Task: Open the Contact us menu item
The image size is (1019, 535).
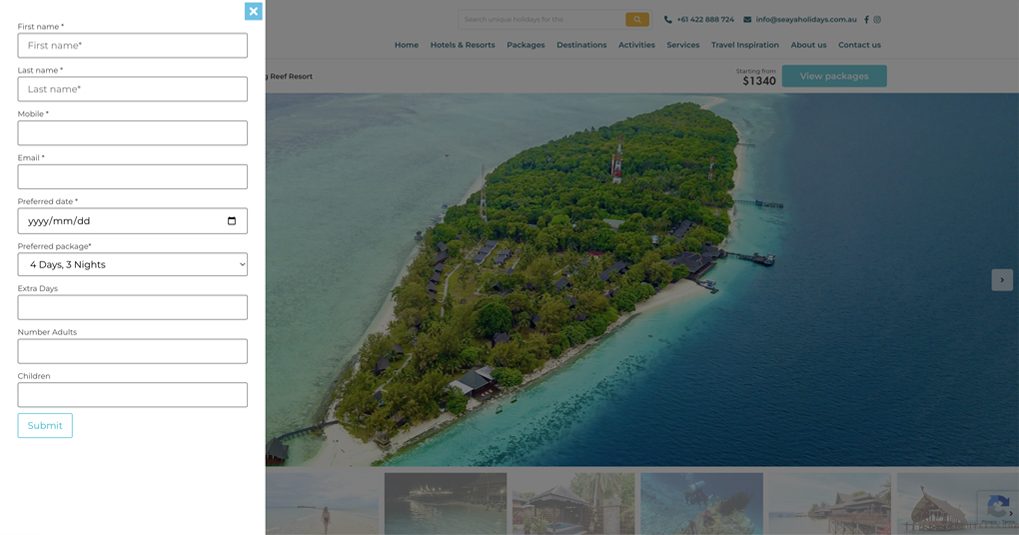Action: click(859, 45)
